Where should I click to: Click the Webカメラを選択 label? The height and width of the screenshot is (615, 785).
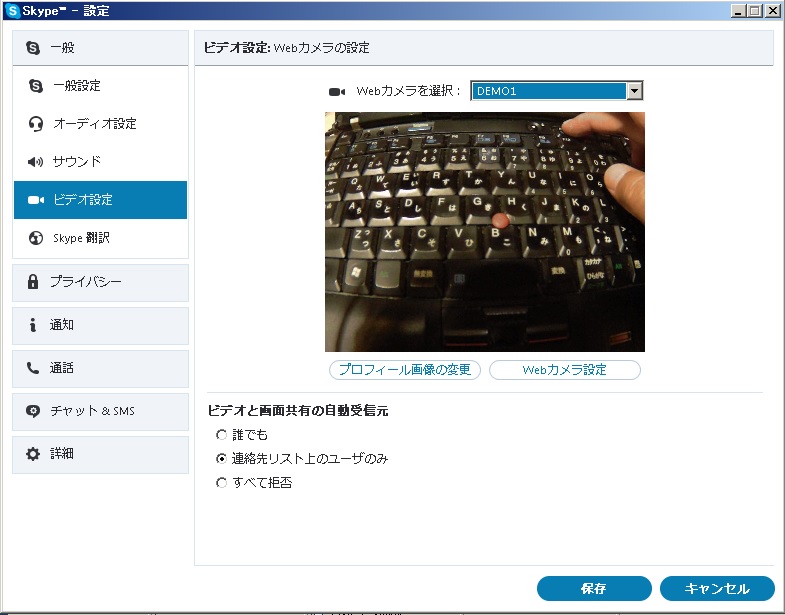point(408,91)
